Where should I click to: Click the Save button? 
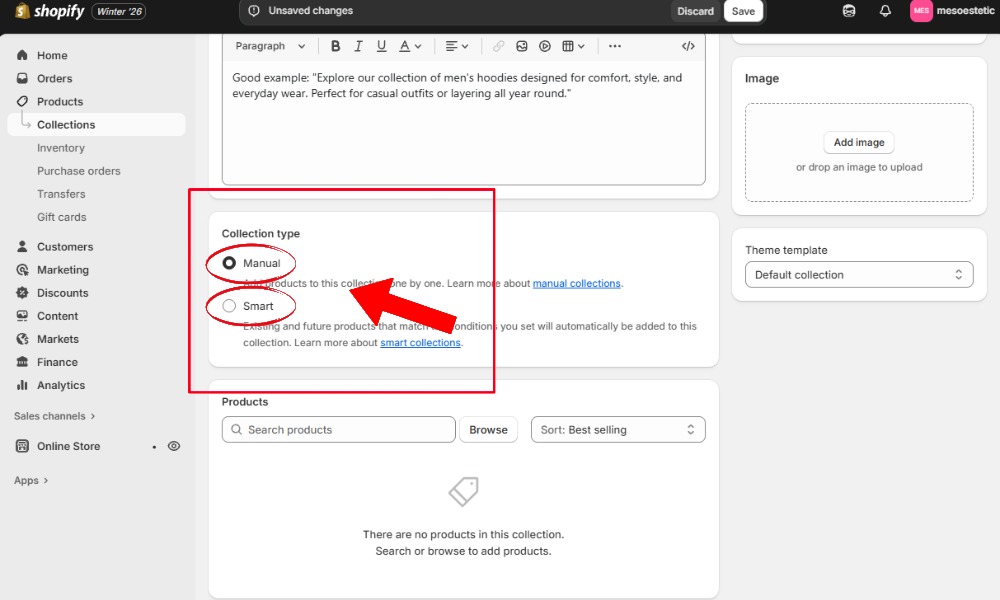coord(743,11)
